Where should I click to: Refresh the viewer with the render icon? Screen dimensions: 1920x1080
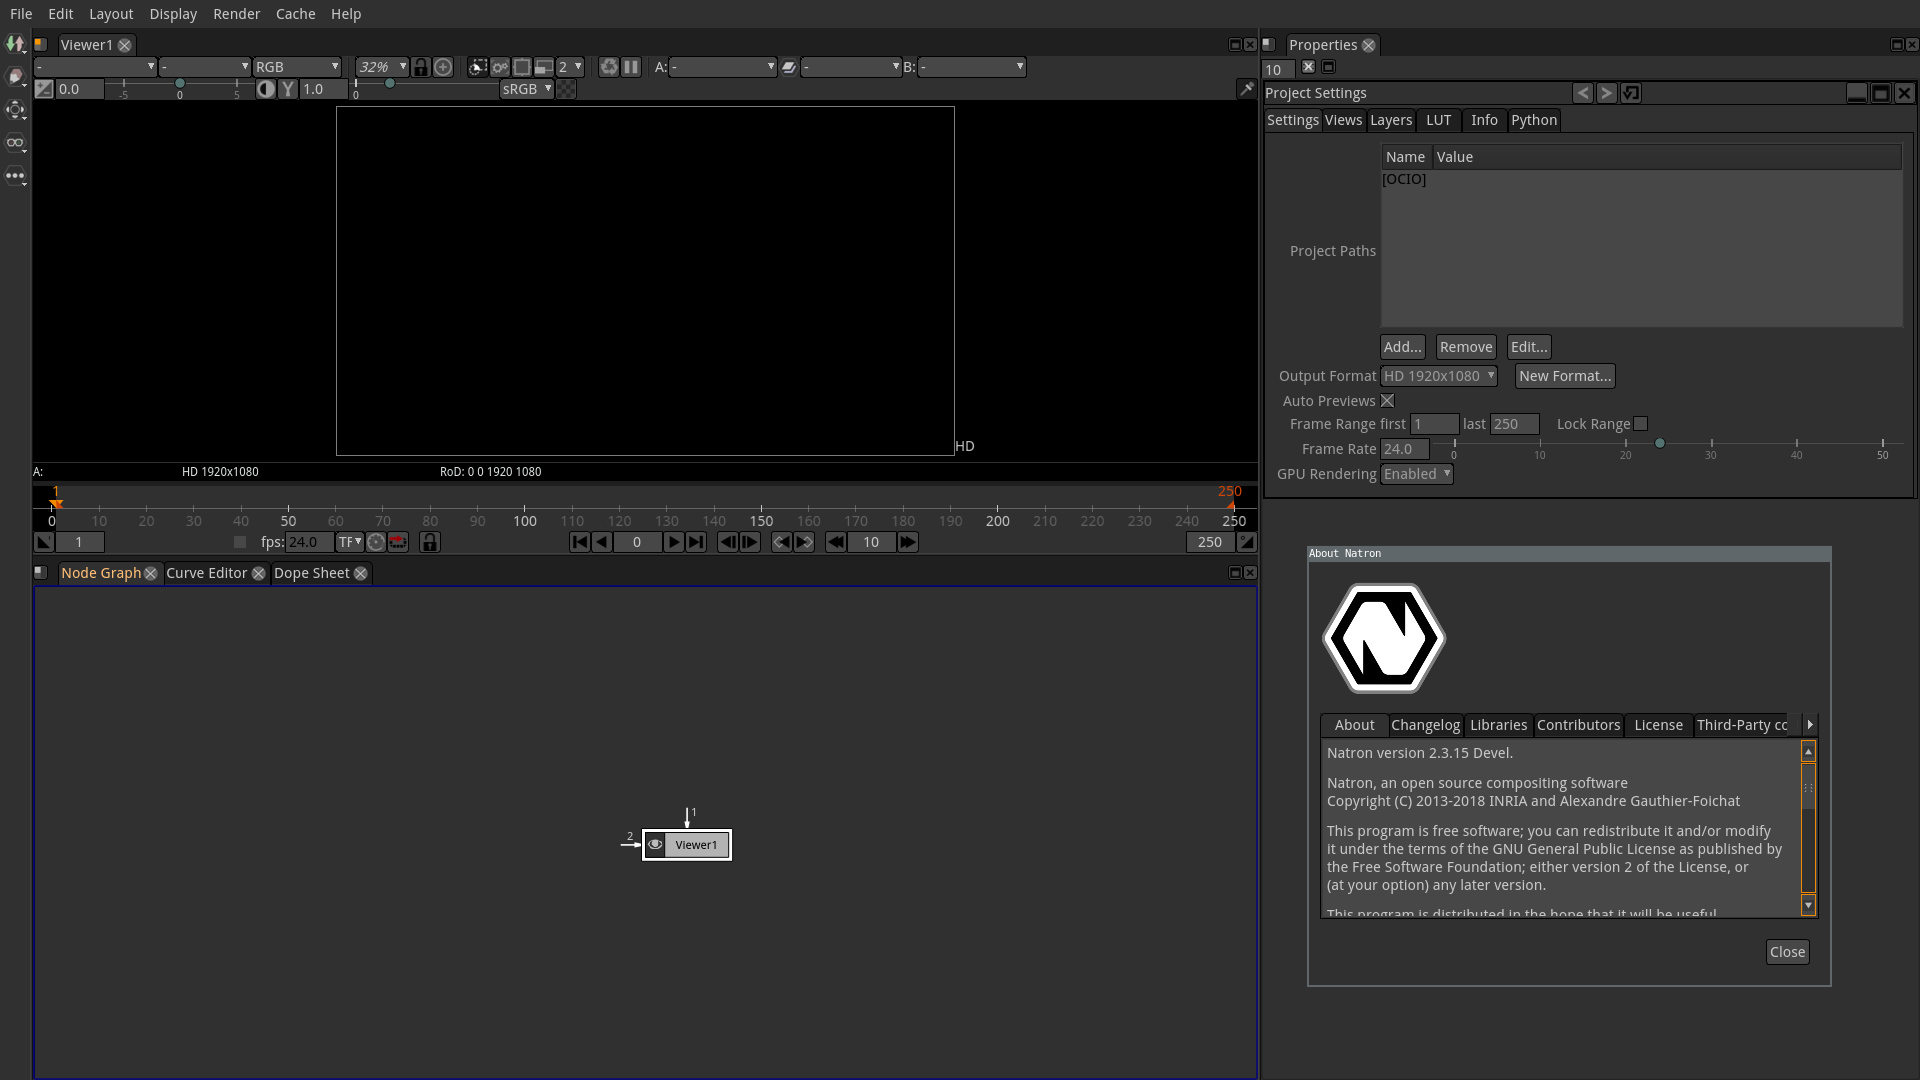pos(609,67)
